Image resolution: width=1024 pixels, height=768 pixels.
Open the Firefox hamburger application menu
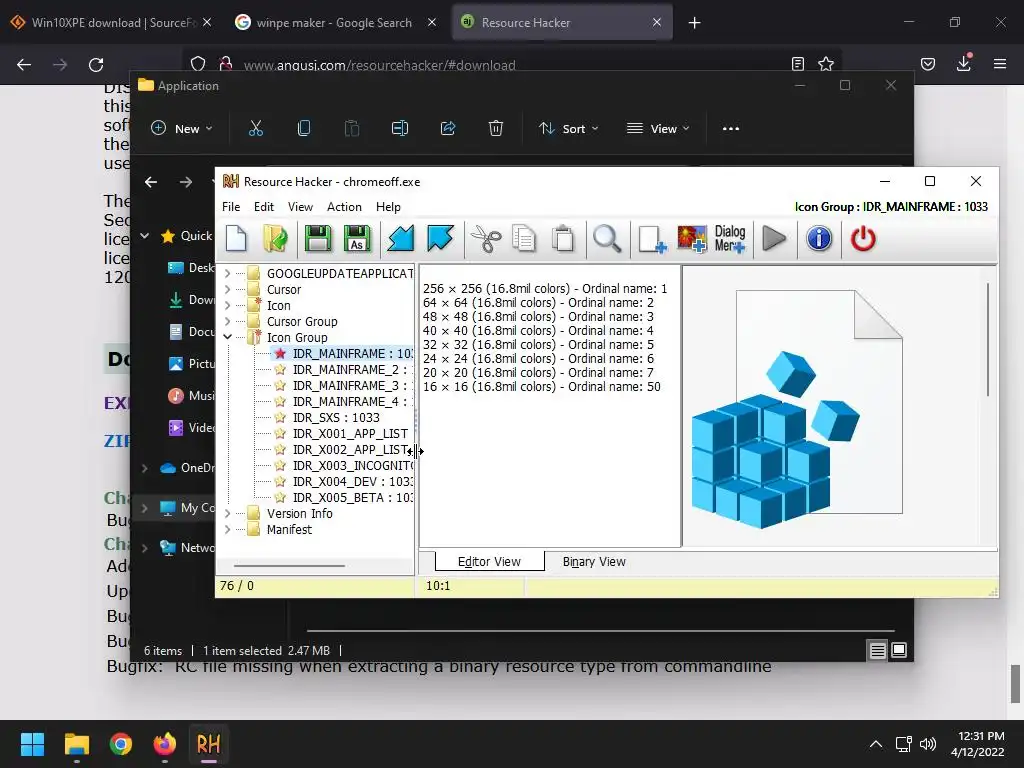pos(1000,64)
